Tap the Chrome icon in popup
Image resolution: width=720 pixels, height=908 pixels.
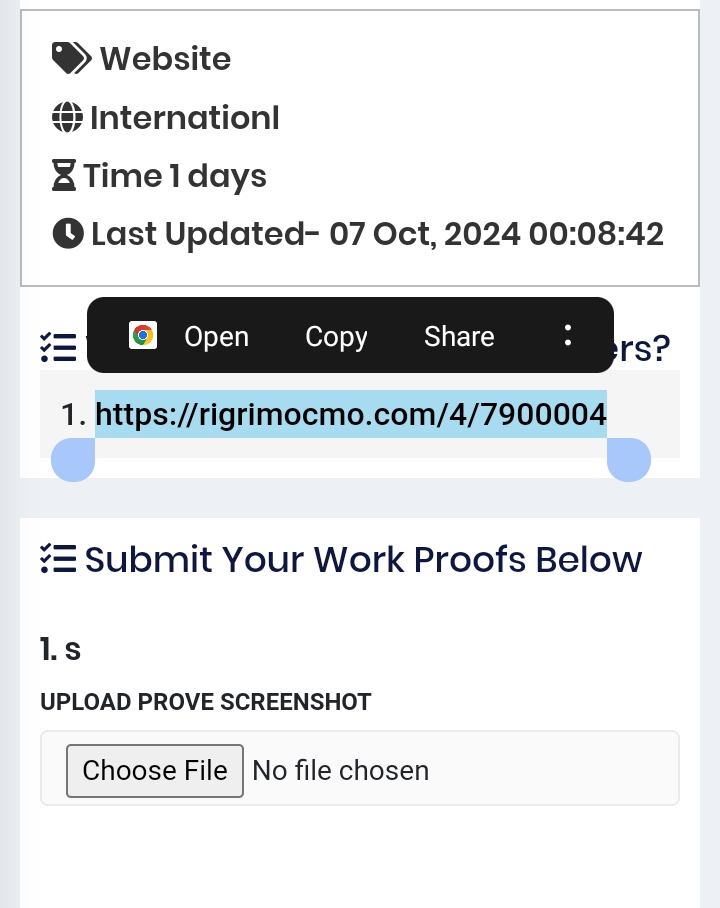click(x=142, y=335)
